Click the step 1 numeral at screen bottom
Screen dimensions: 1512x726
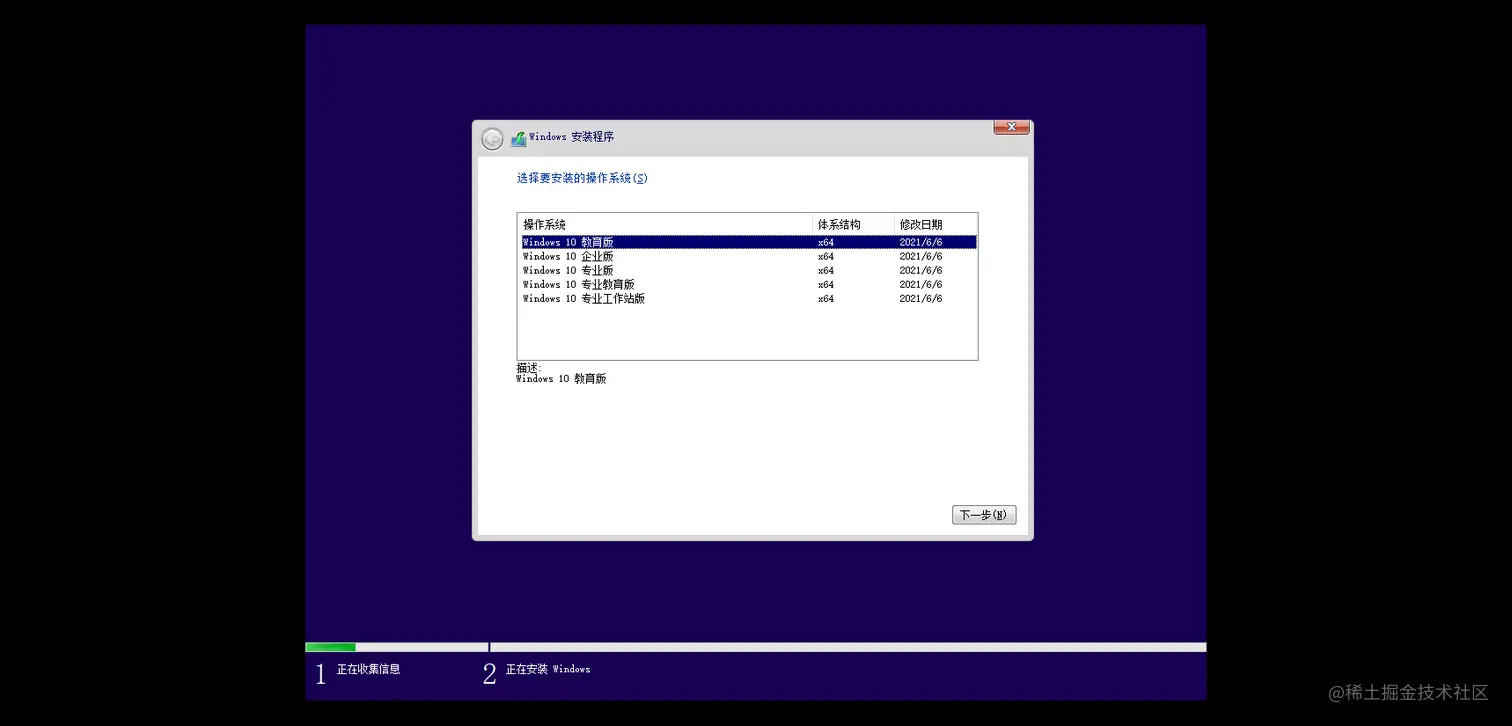320,673
